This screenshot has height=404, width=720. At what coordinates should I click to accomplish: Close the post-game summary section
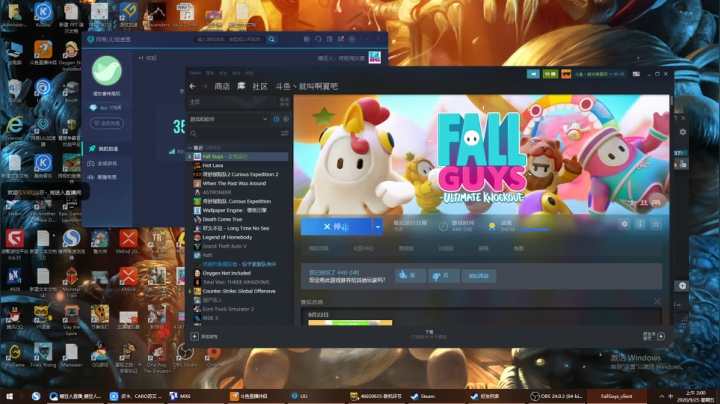pos(657,302)
